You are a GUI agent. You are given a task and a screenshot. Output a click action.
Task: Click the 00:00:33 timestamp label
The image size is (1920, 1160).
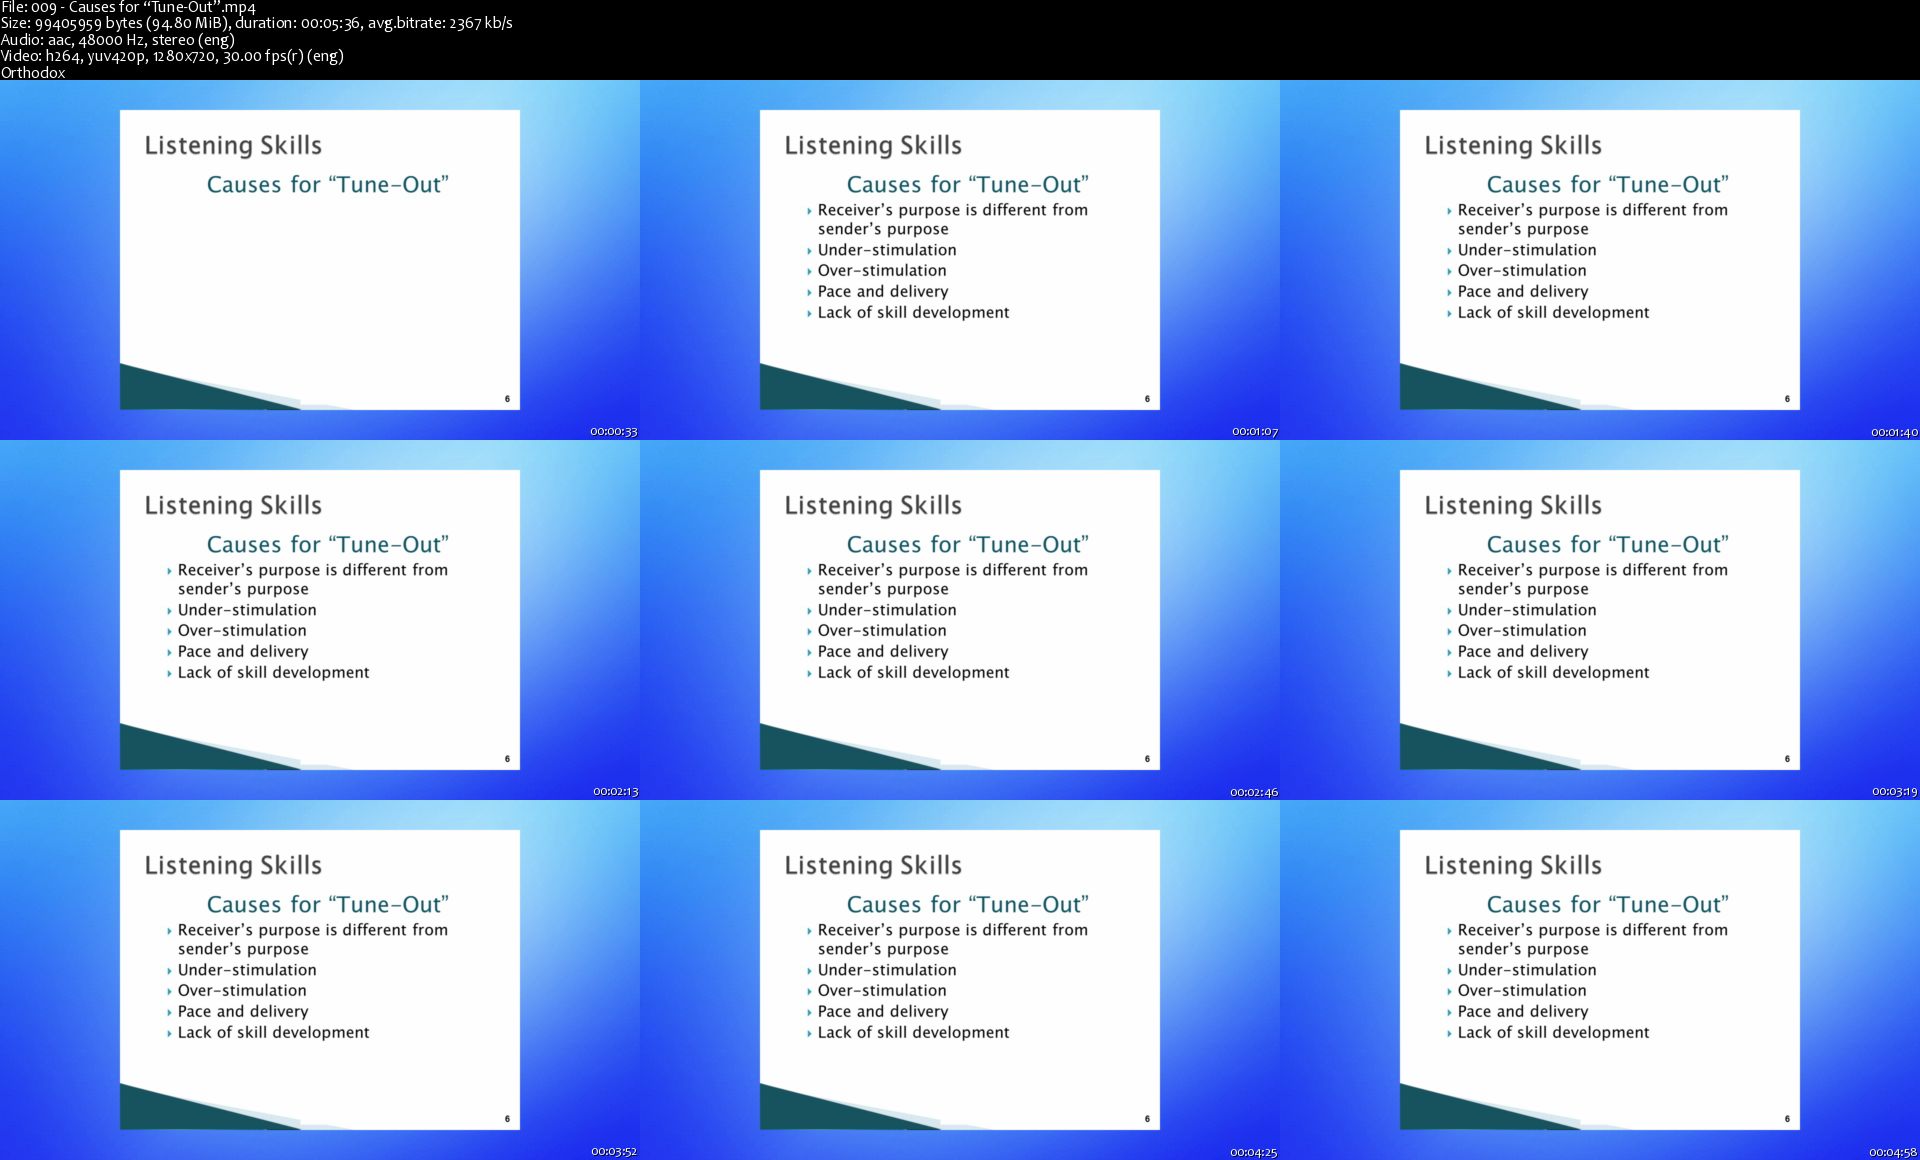tap(613, 432)
